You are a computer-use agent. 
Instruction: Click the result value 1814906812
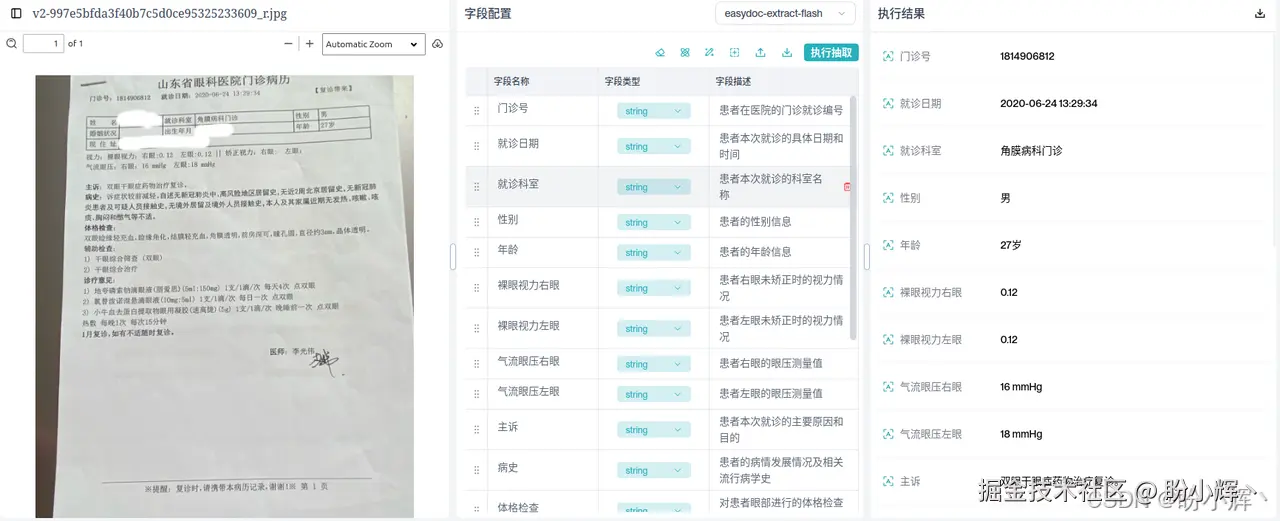point(1028,56)
